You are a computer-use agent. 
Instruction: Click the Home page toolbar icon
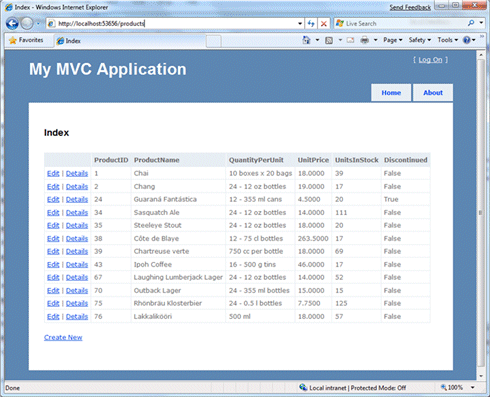[x=306, y=40]
